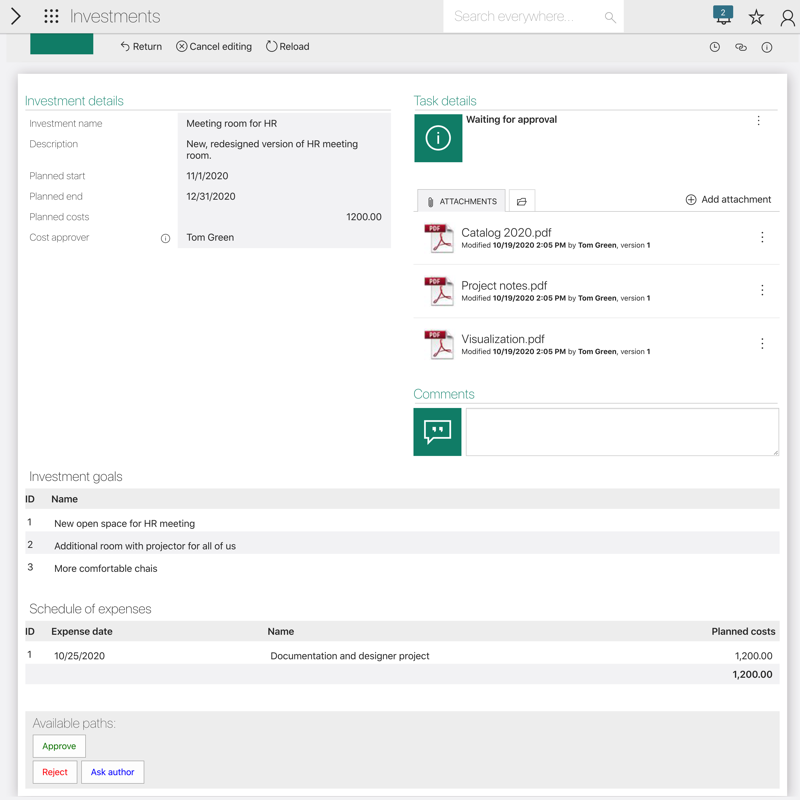Click the Search everywhere field

(525, 17)
